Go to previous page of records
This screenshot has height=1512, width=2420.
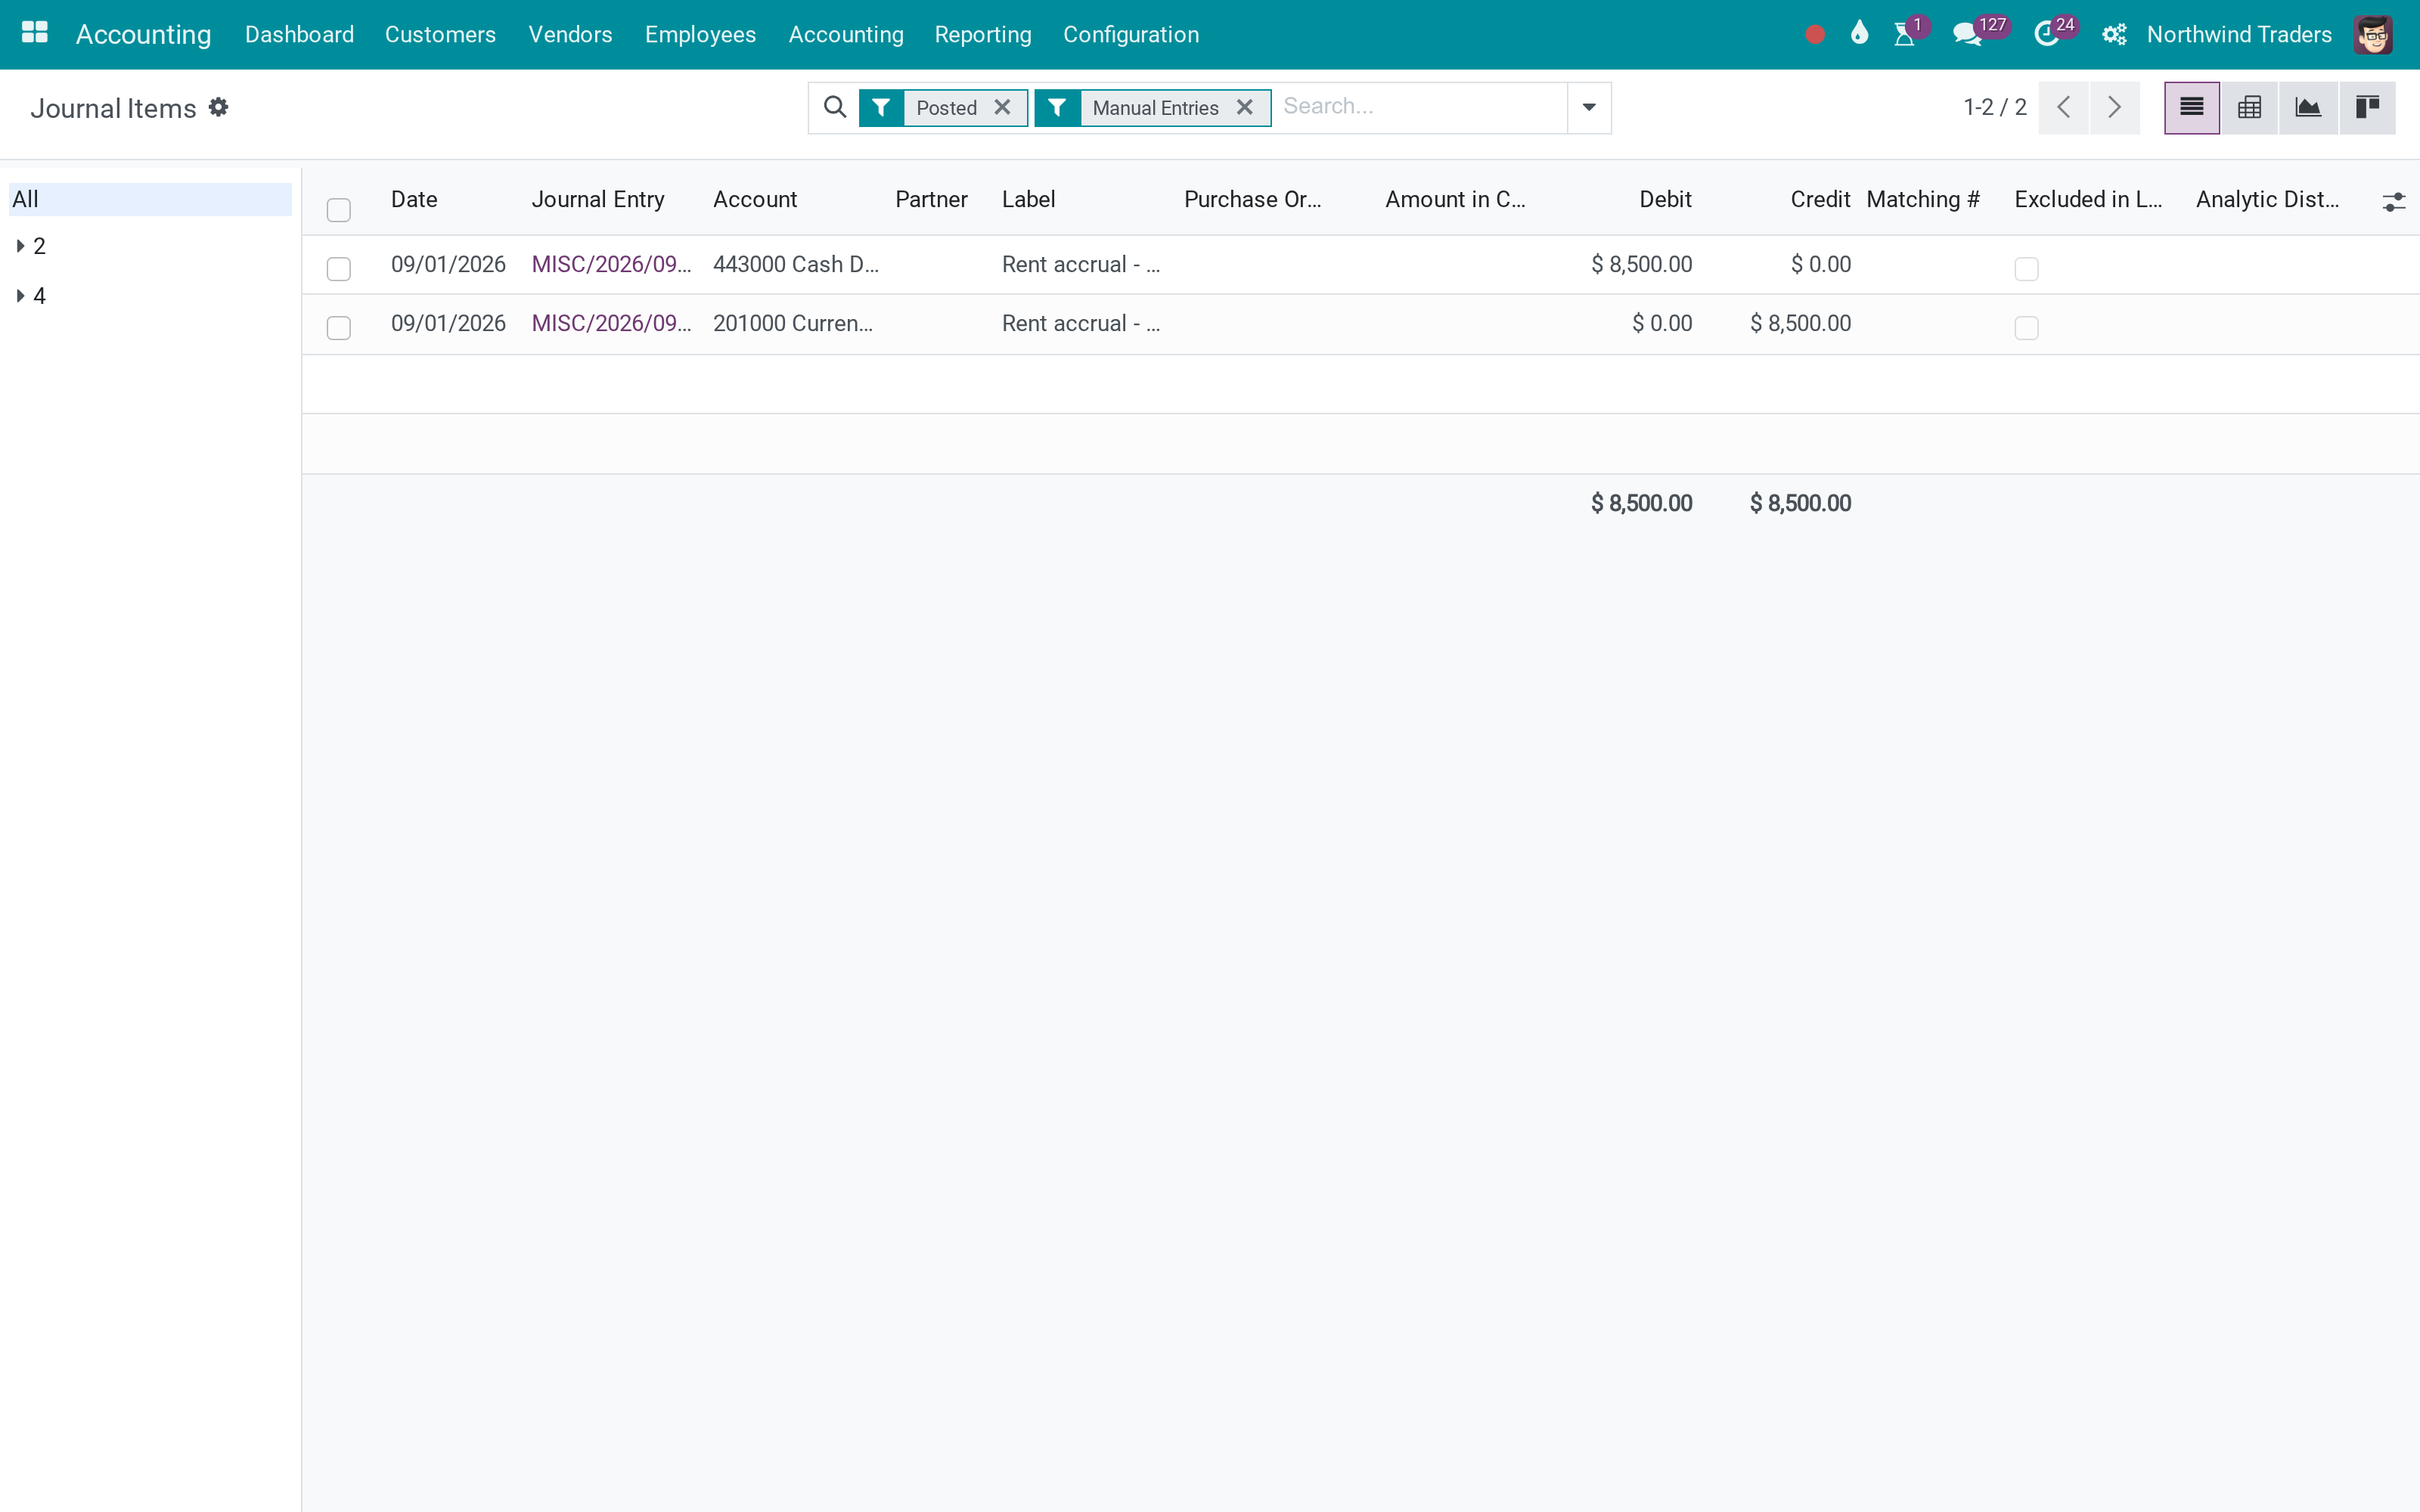pyautogui.click(x=2063, y=107)
